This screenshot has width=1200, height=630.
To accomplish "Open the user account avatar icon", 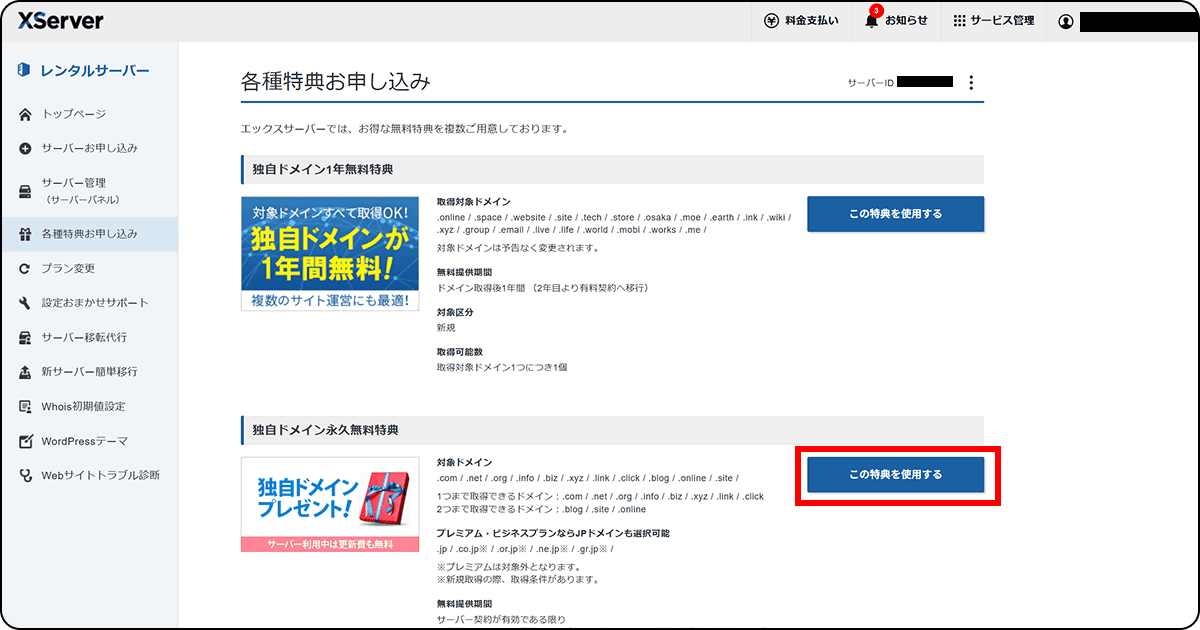I will tap(1065, 22).
